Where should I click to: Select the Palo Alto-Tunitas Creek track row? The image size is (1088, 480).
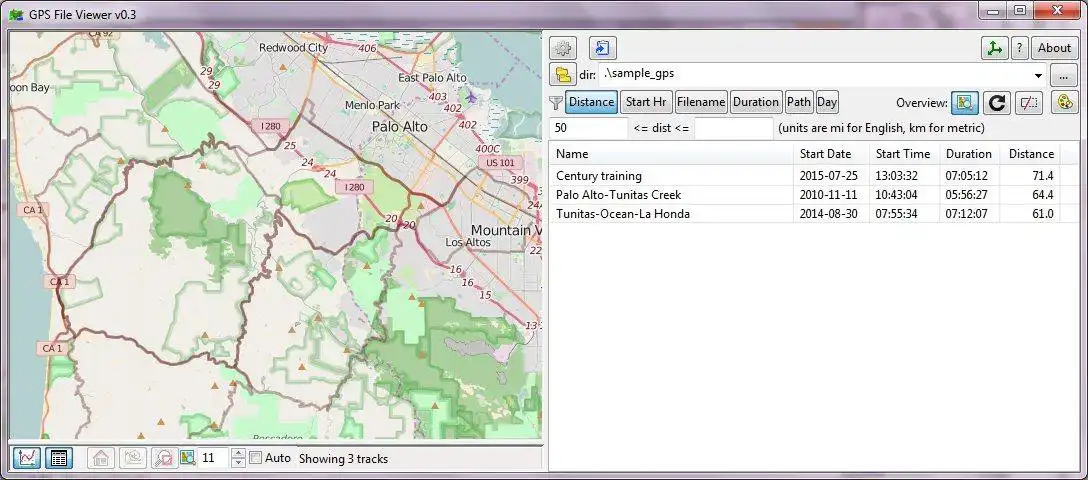pyautogui.click(x=804, y=195)
